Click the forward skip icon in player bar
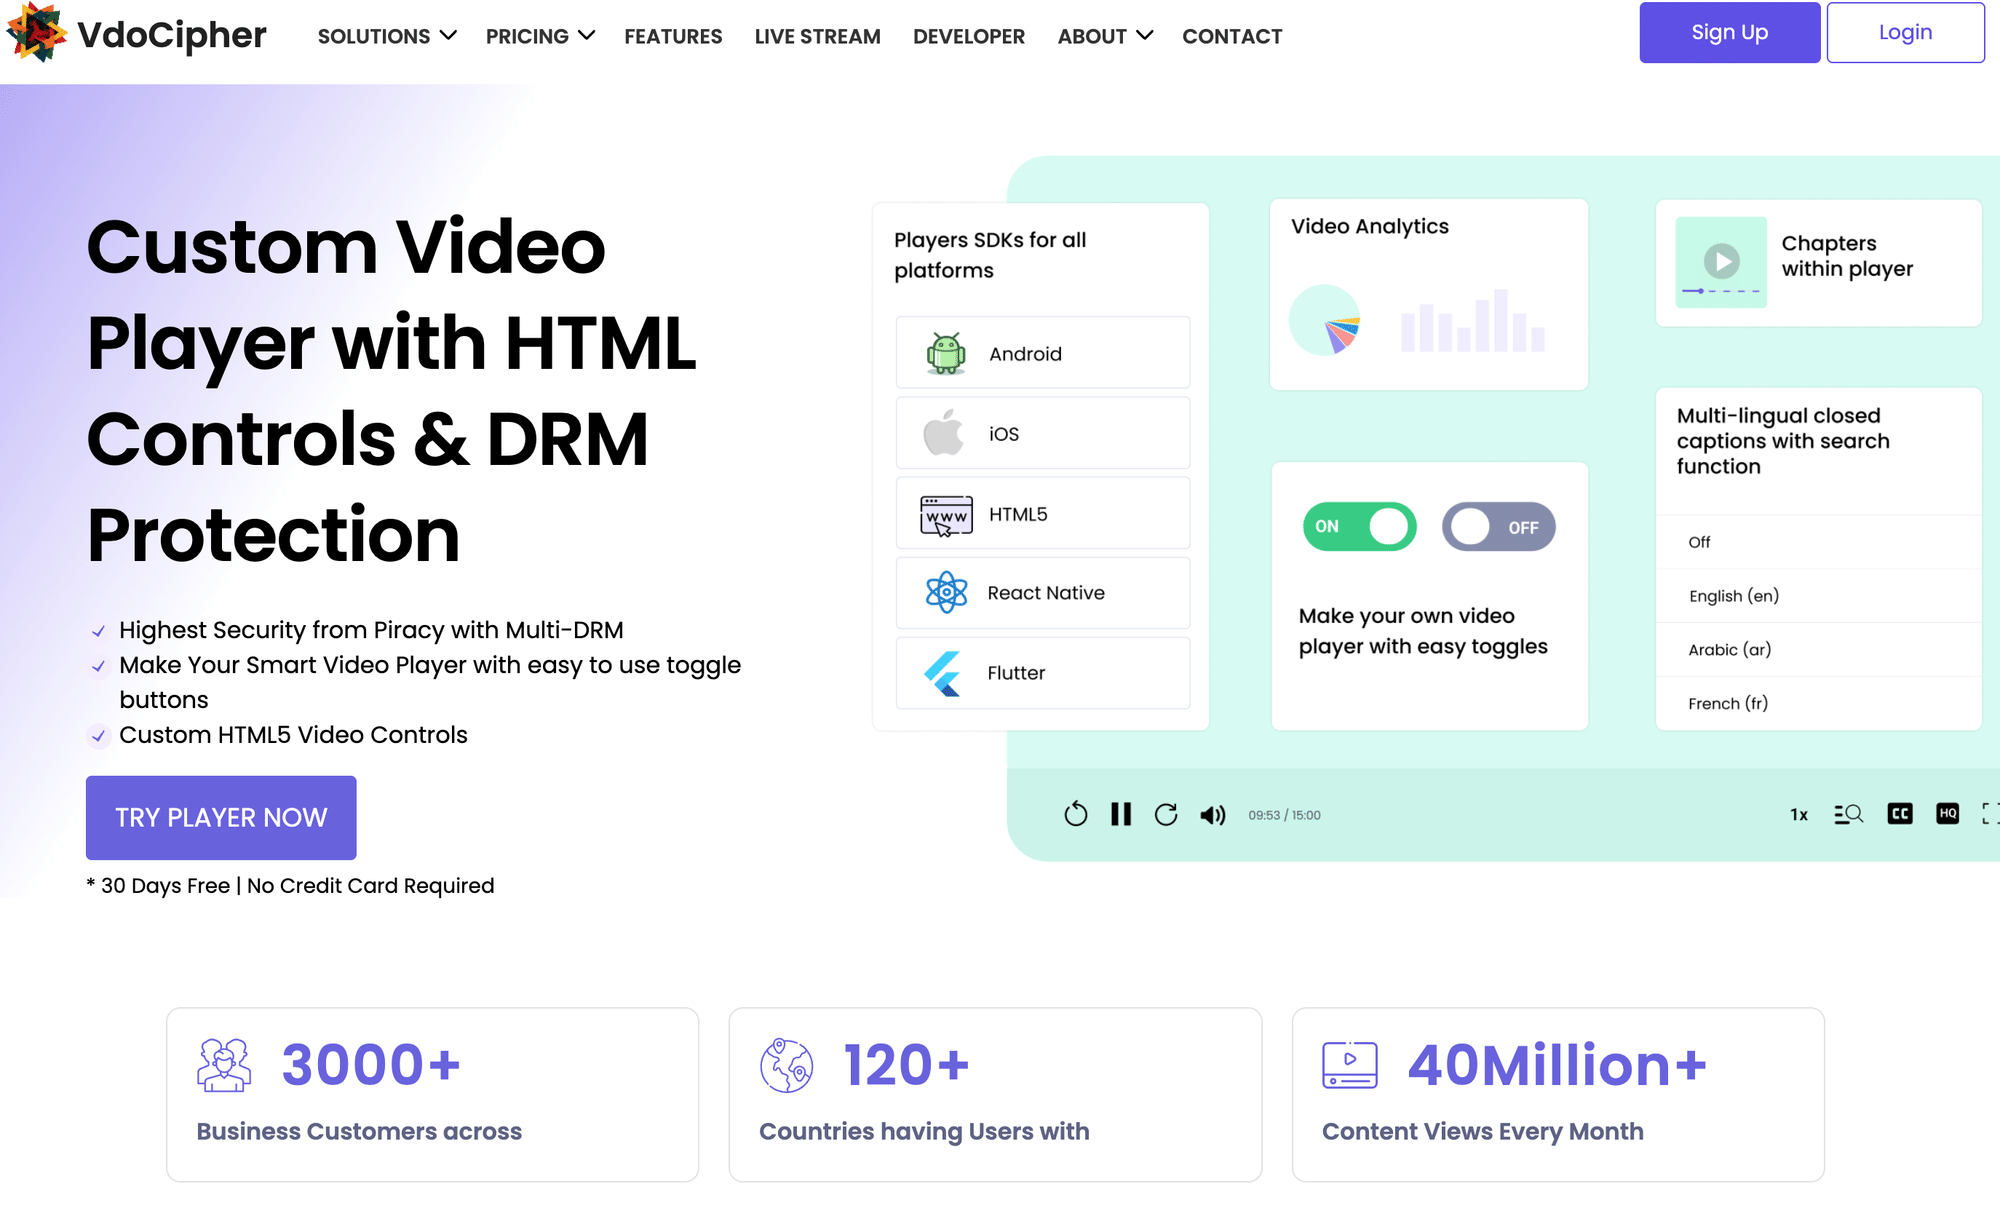2000x1205 pixels. point(1166,814)
